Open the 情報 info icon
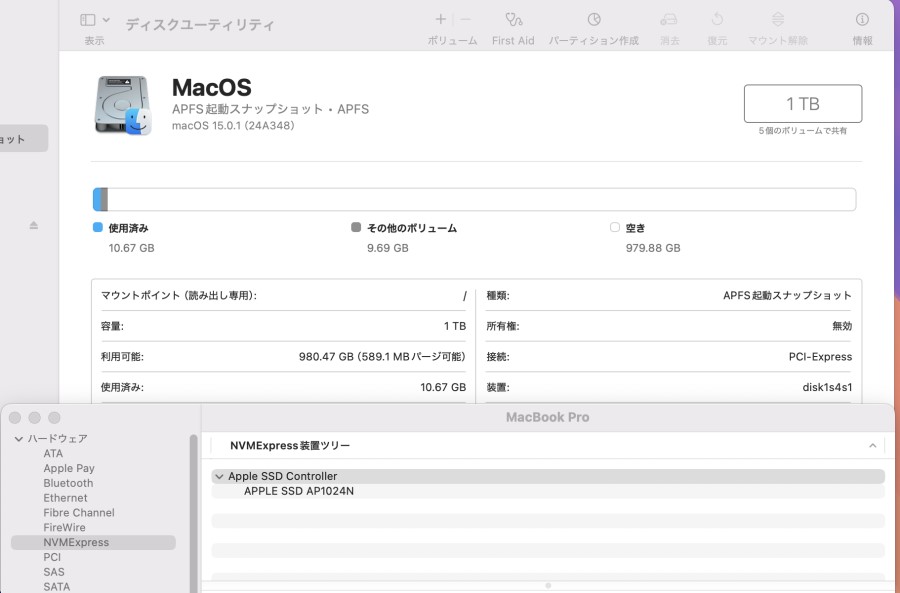The height and width of the screenshot is (593, 900). [x=862, y=20]
